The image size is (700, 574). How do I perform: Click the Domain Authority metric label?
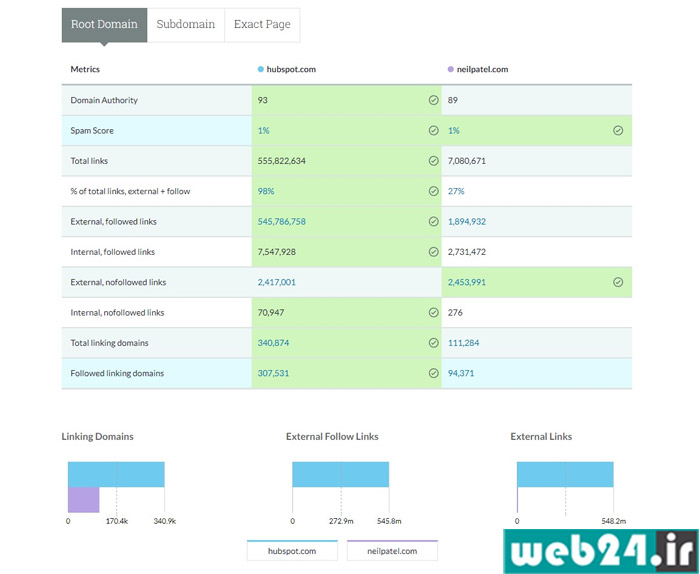[x=104, y=100]
